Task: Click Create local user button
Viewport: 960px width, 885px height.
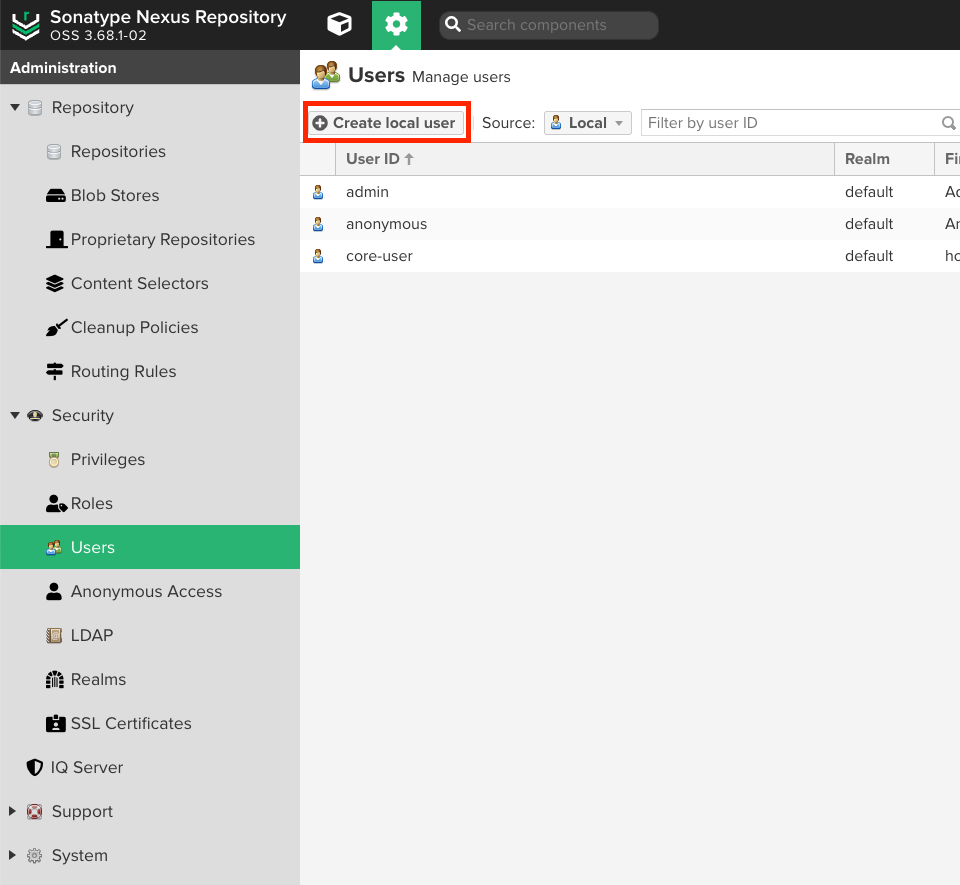Action: click(385, 123)
